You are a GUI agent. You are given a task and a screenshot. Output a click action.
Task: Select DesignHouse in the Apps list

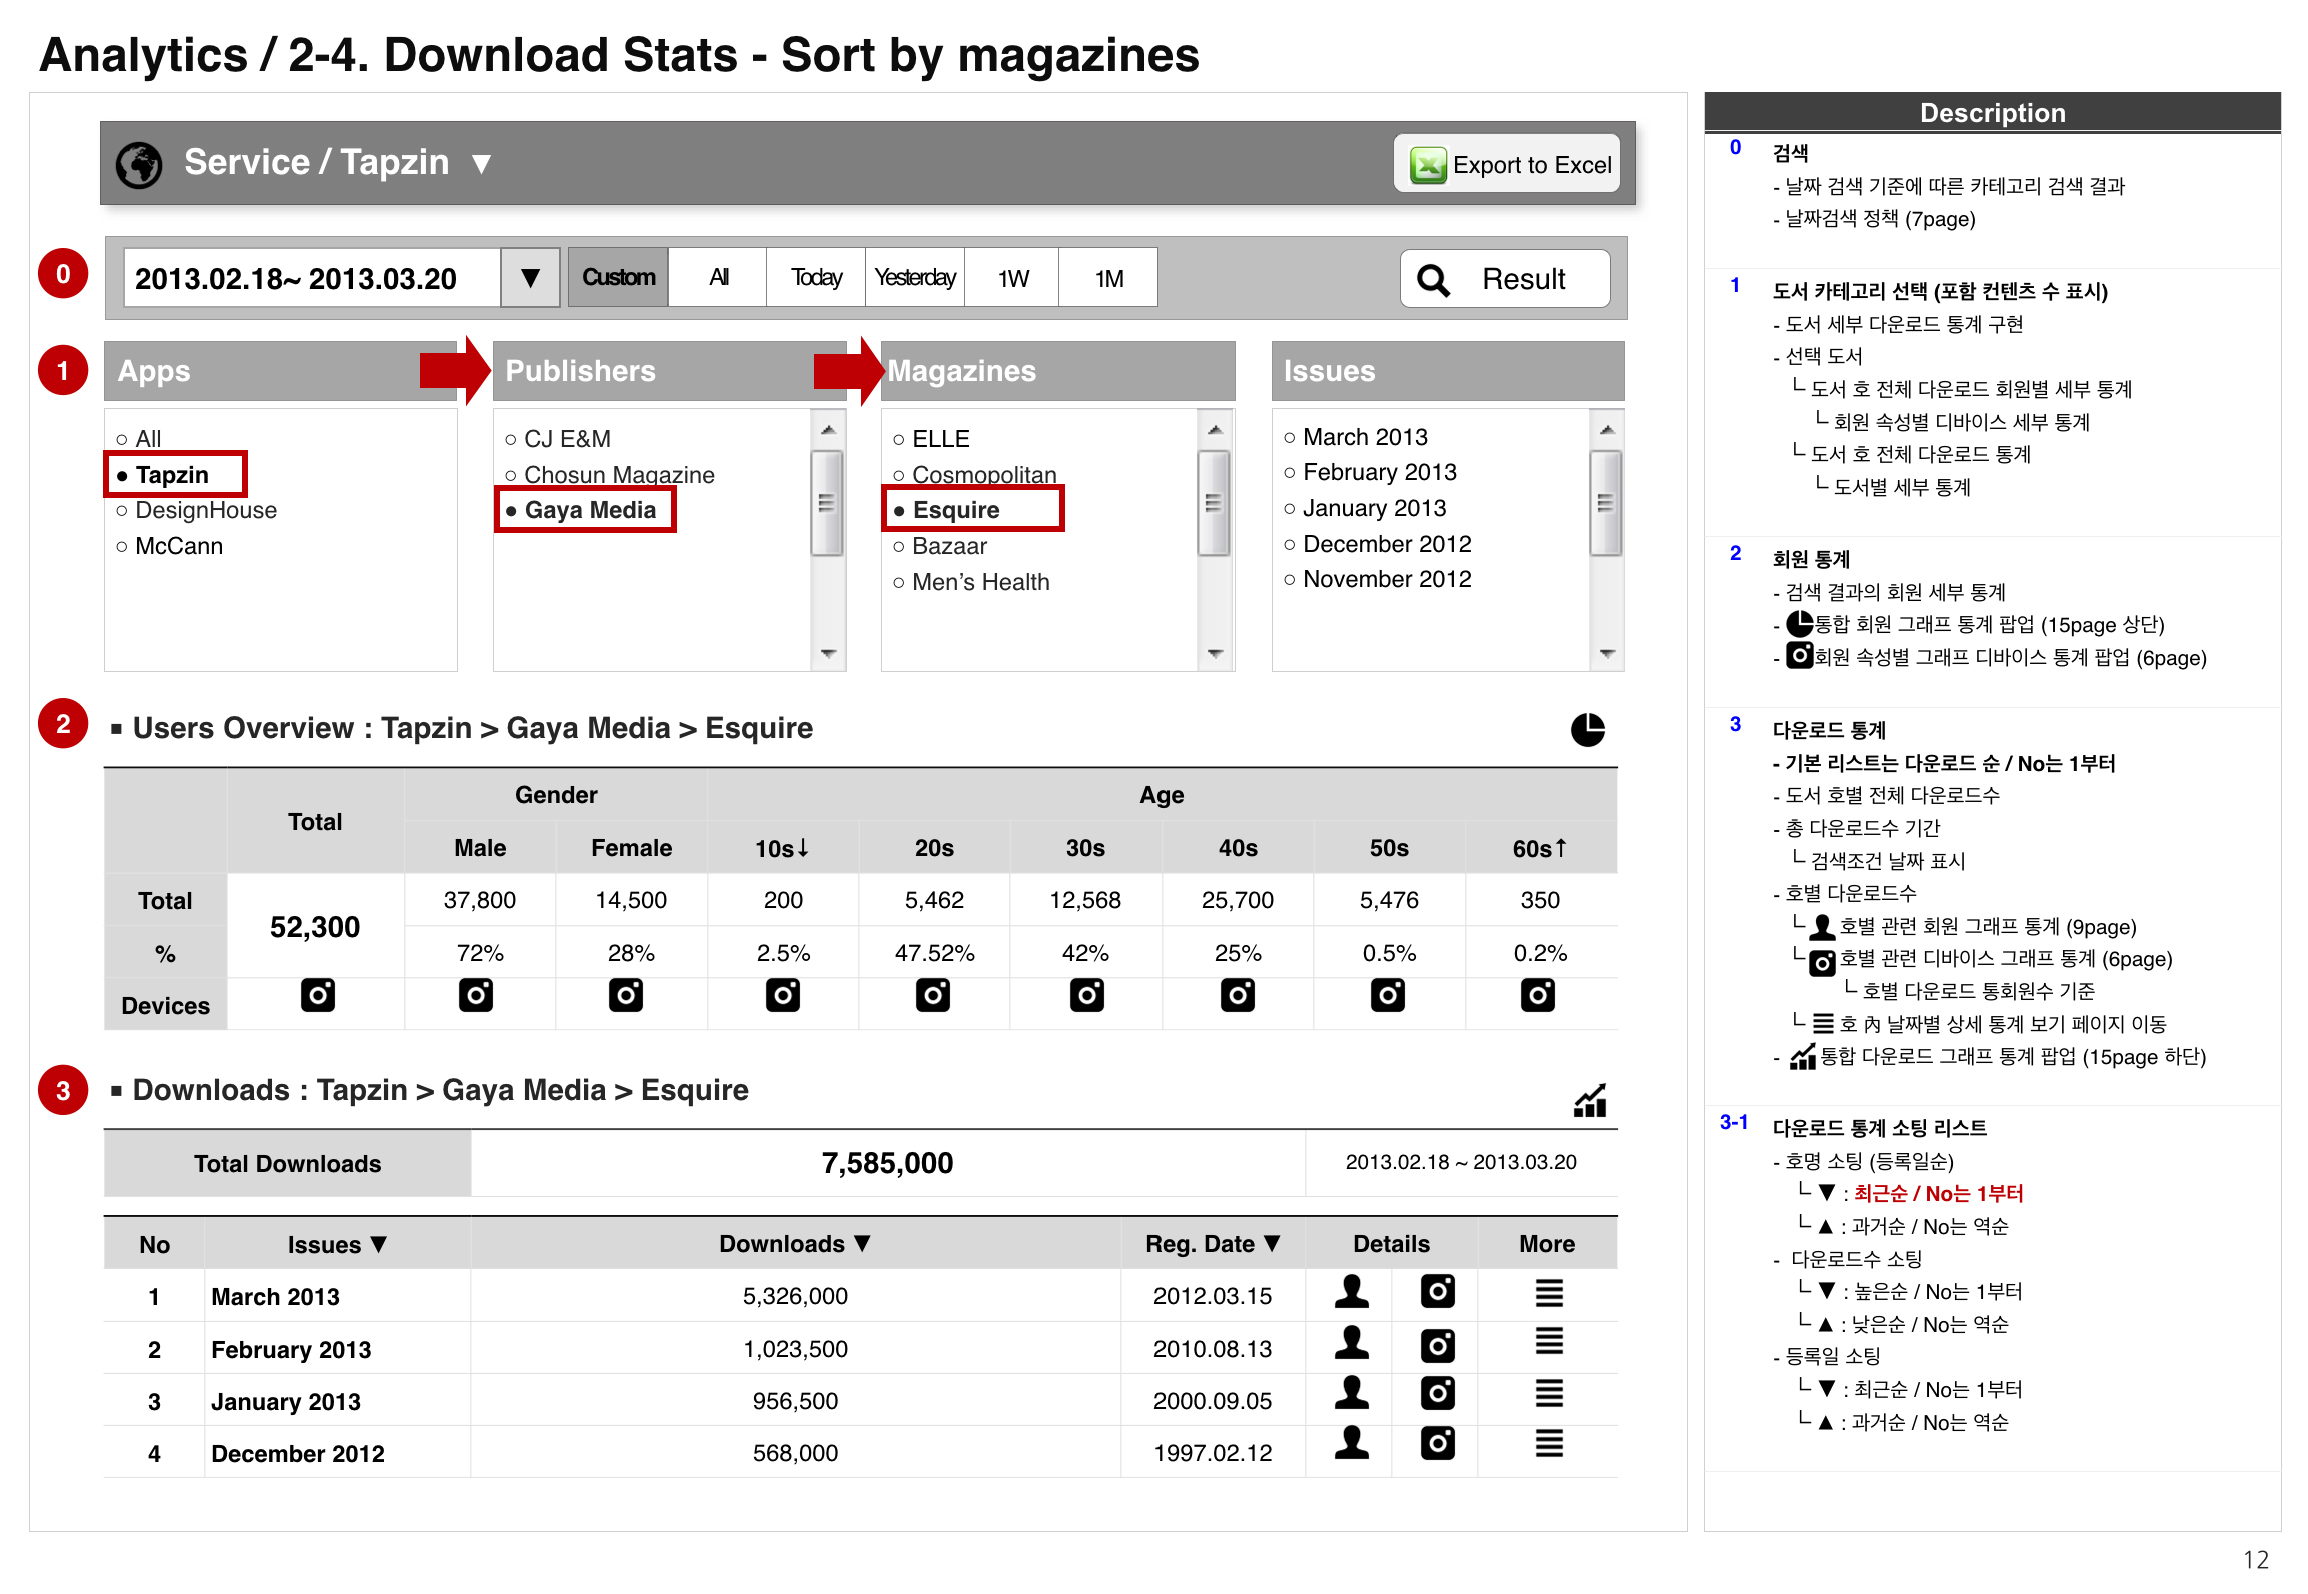coord(196,510)
